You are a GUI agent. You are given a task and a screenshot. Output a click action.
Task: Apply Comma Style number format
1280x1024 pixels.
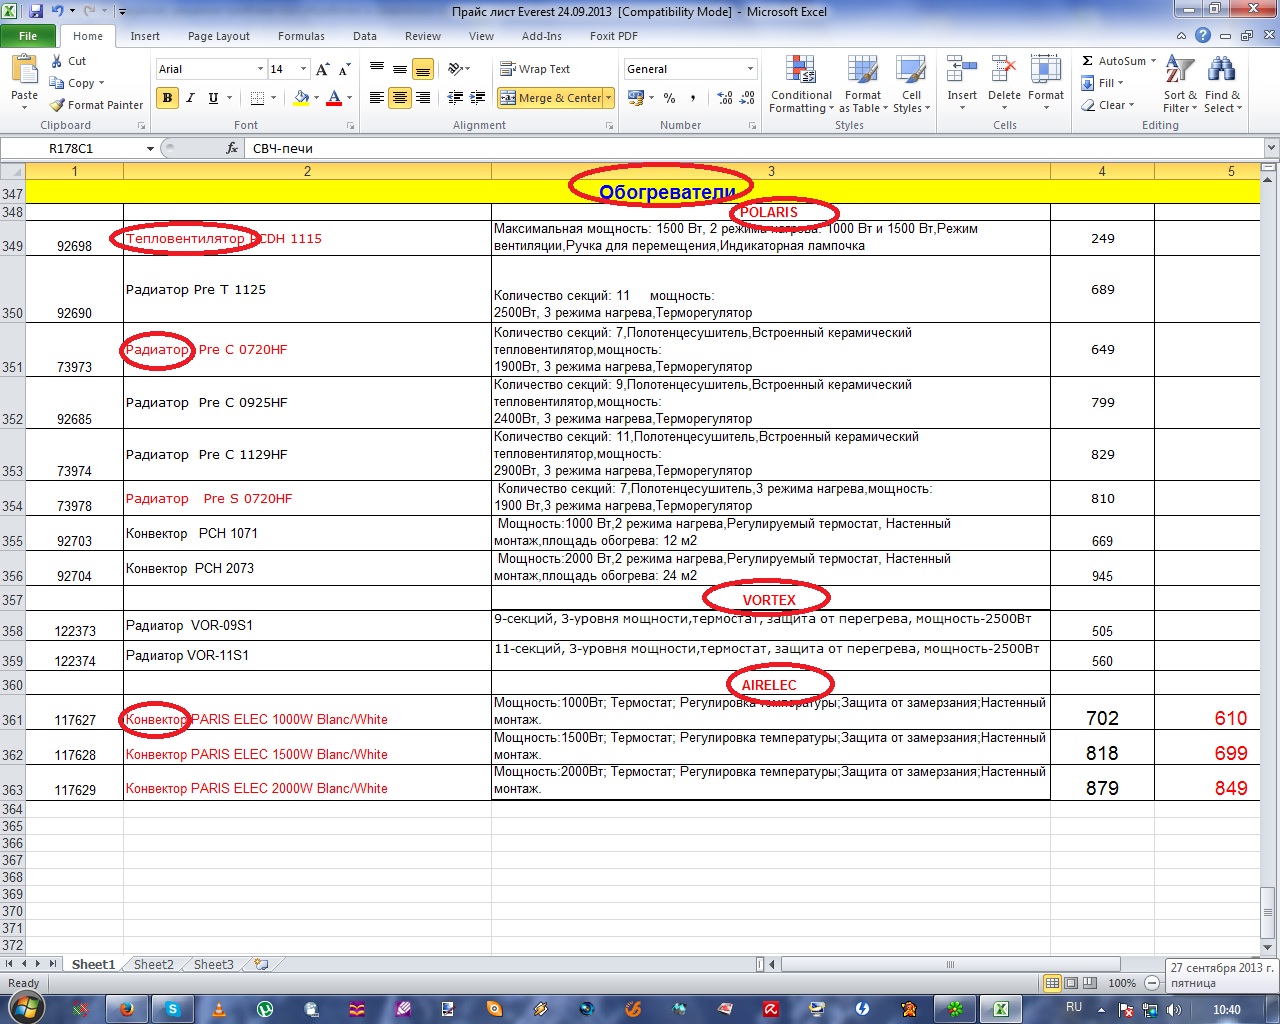pos(693,98)
